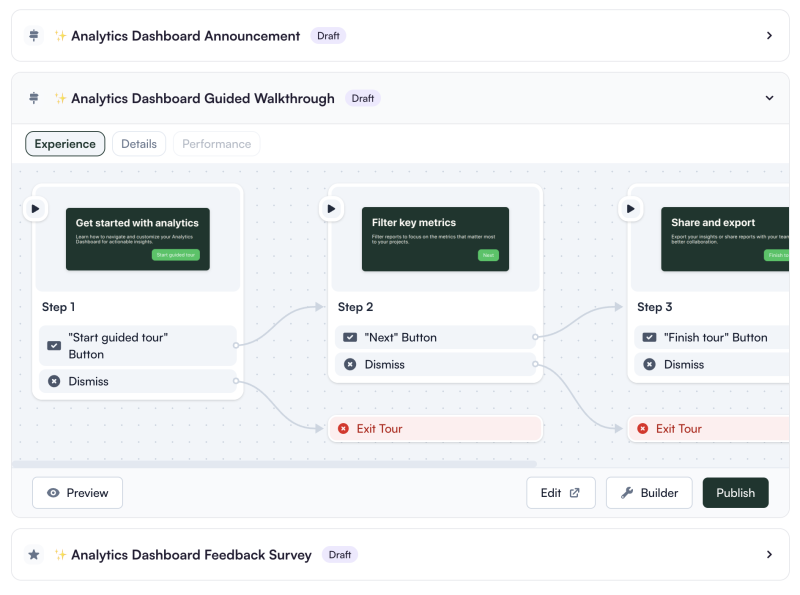Viewport: 800px width, 595px height.
Task: Click the play icon above Step 1 card
Action: 36,208
